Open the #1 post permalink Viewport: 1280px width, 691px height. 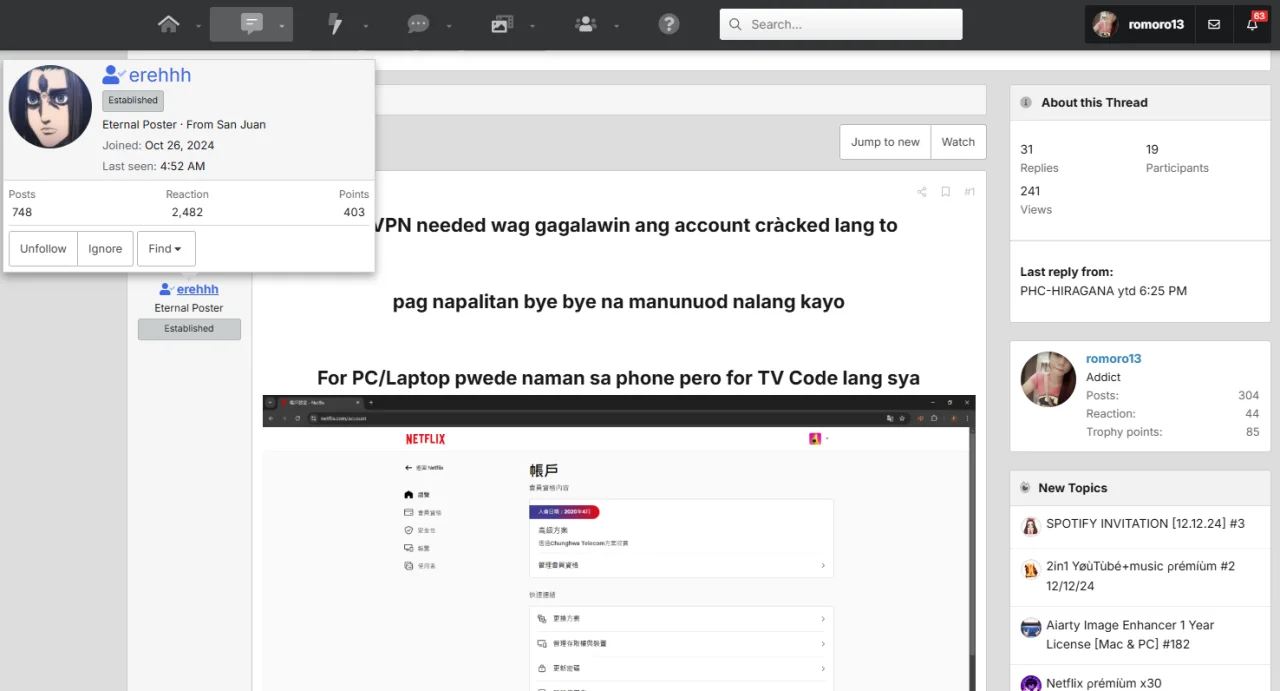[x=969, y=192]
